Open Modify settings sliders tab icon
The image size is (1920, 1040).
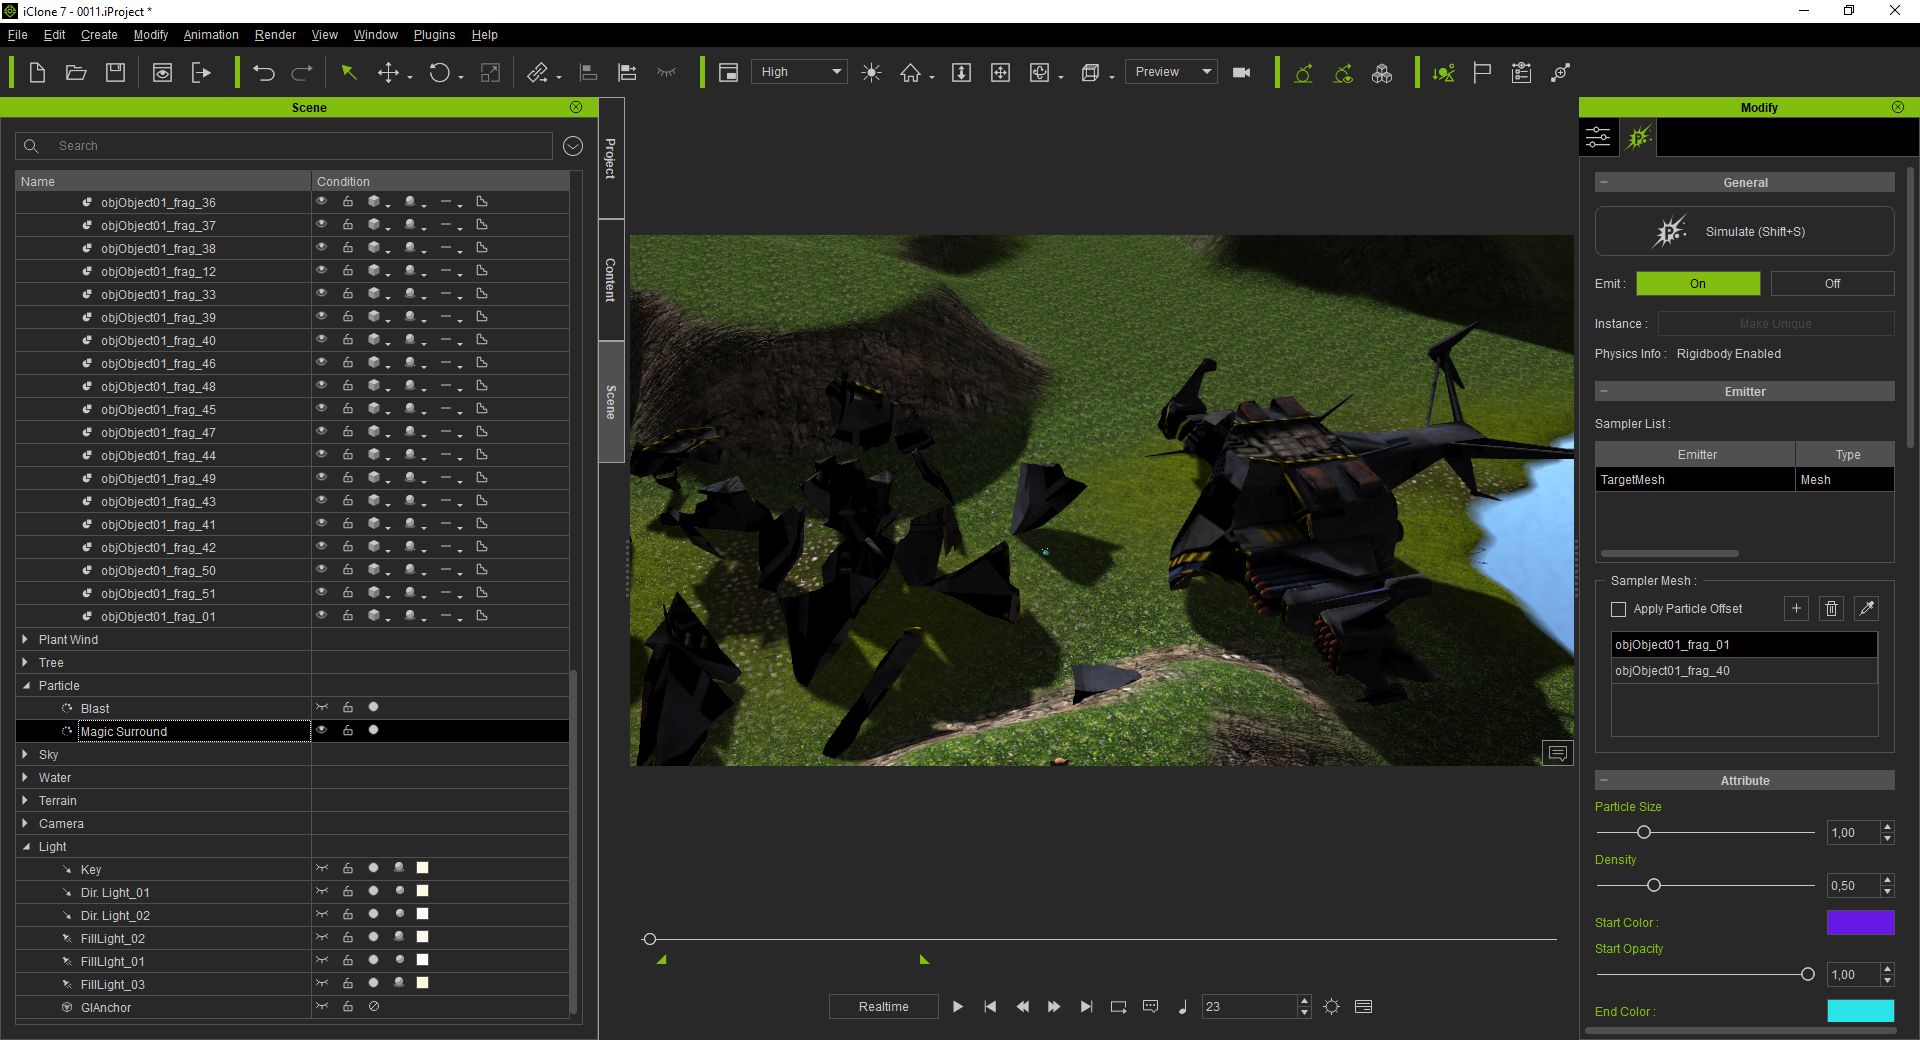[1598, 137]
